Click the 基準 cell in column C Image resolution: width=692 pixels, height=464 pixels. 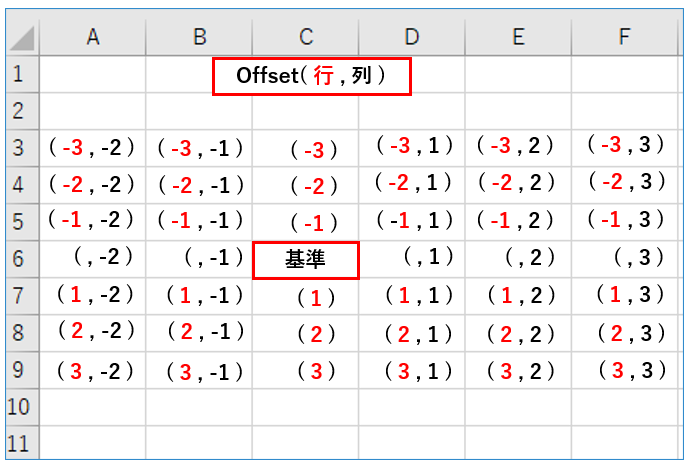tap(305, 260)
